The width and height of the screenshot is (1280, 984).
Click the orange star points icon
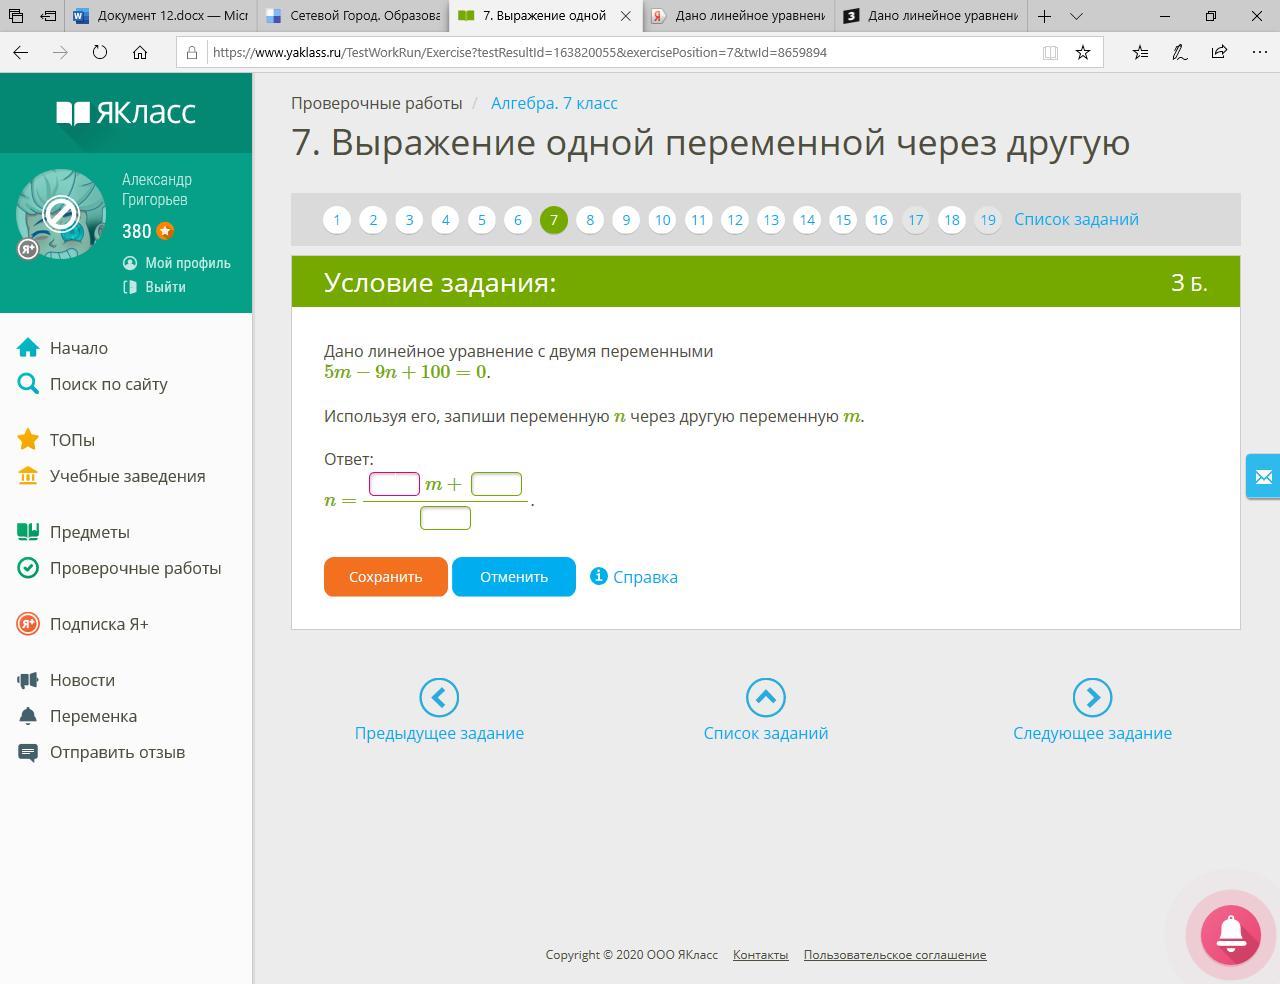(165, 231)
